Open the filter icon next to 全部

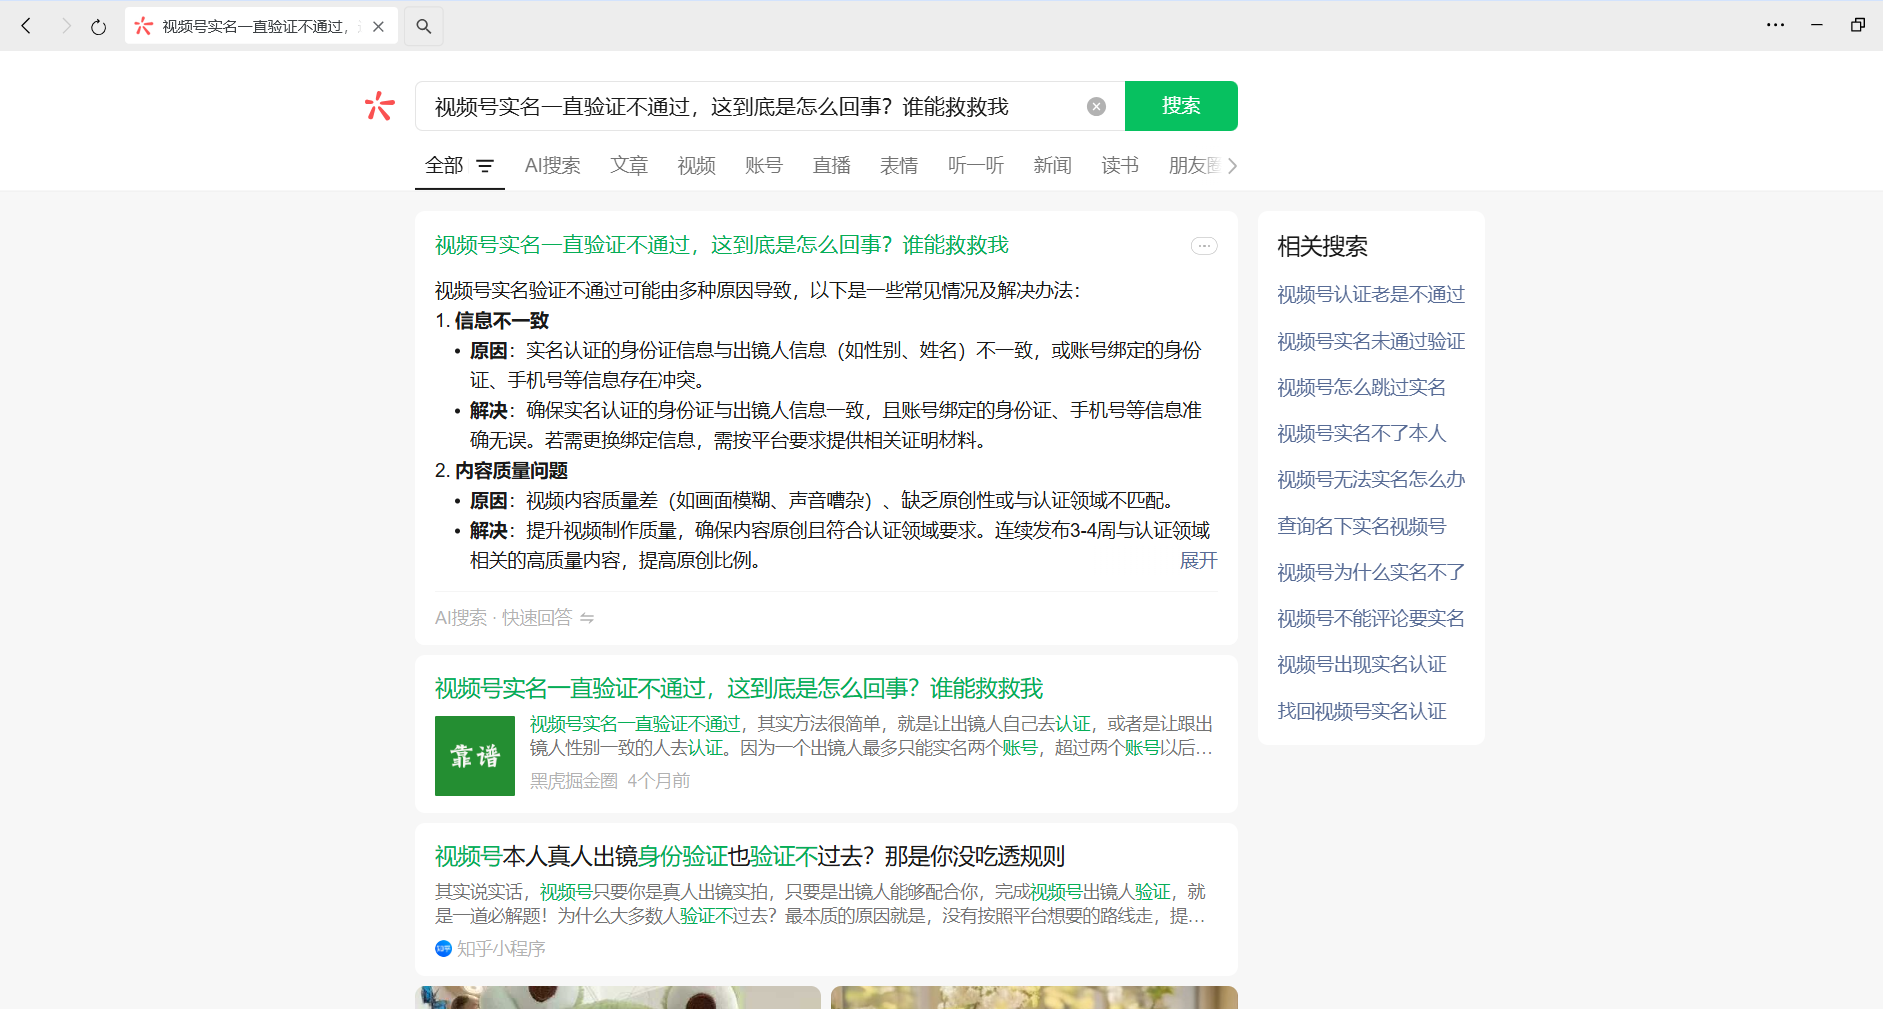485,166
